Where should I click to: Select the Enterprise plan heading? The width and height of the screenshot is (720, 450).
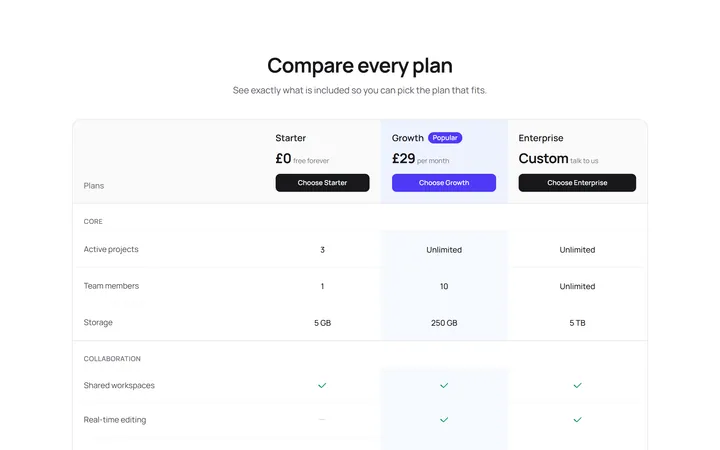pyautogui.click(x=541, y=138)
